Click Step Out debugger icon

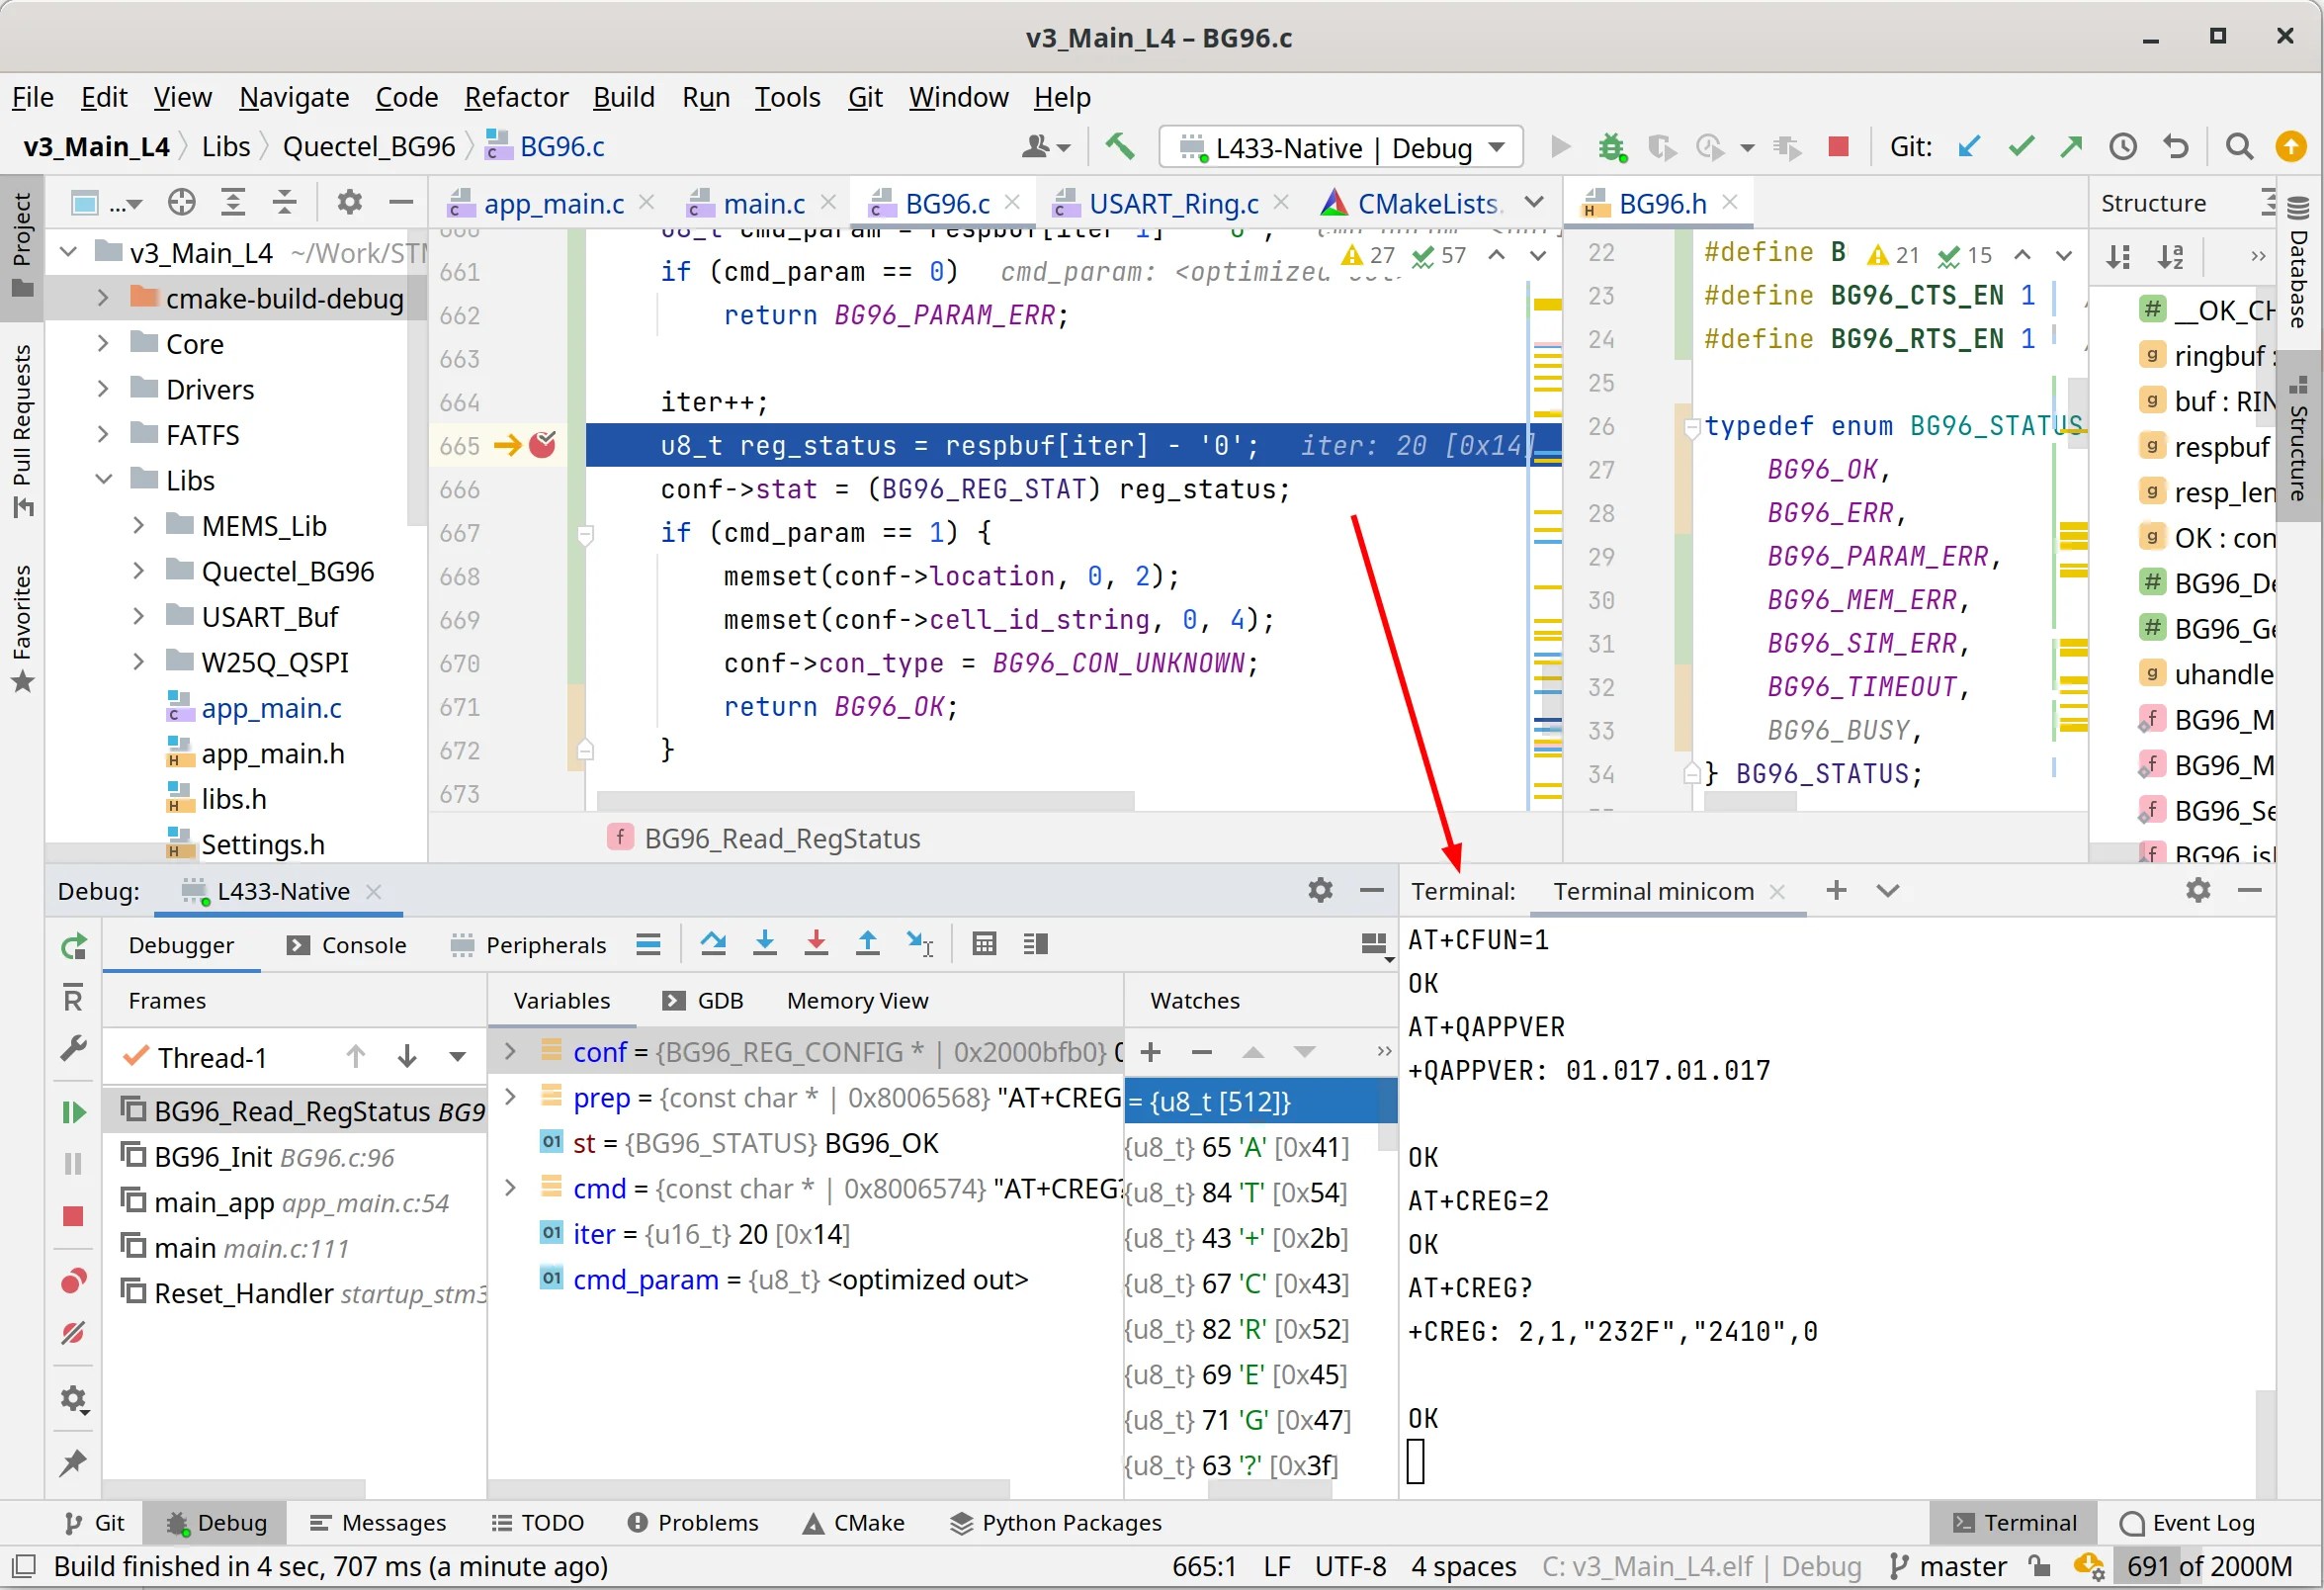coord(868,943)
